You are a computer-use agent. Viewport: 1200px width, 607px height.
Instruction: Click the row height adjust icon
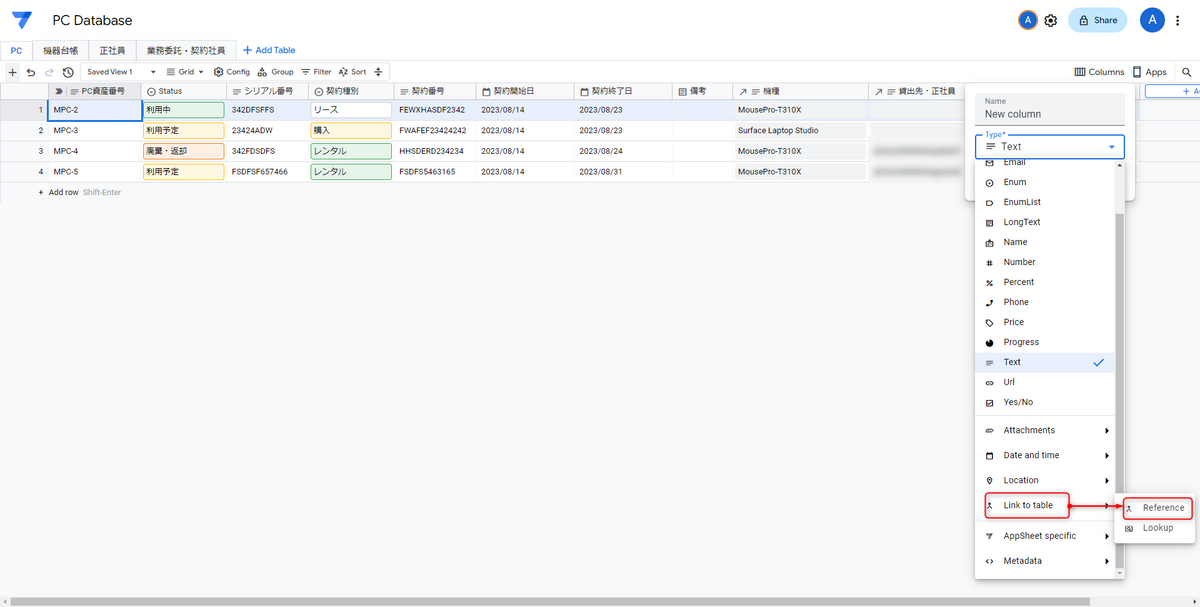click(378, 72)
